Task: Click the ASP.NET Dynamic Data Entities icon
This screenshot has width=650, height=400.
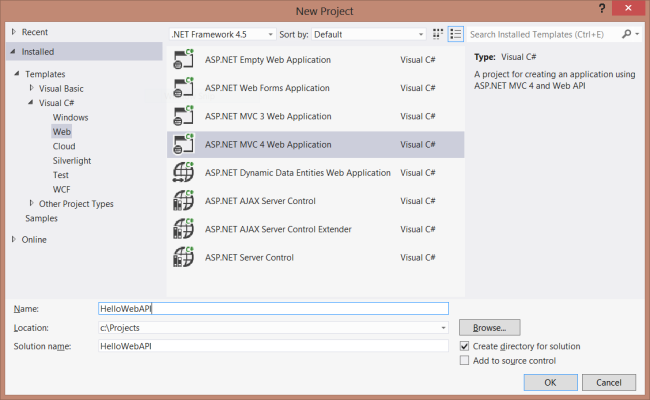Action: coord(183,172)
